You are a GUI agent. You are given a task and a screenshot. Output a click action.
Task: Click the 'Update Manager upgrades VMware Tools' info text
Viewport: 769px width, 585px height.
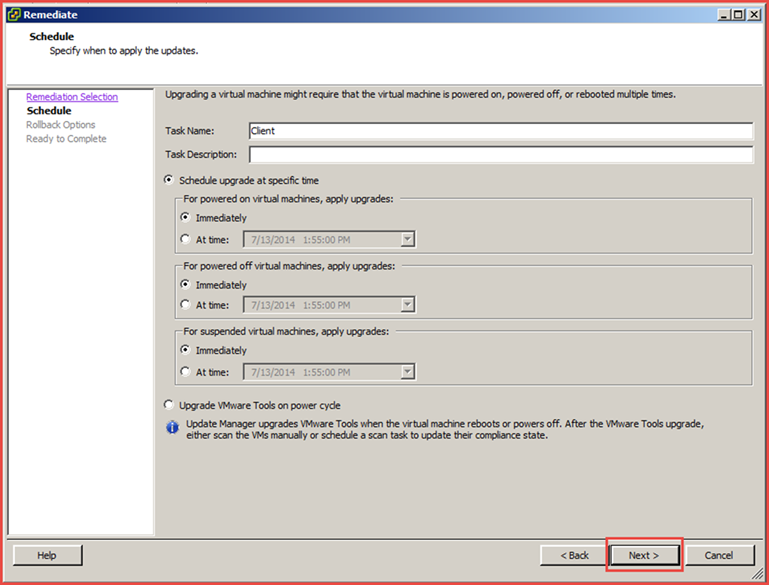pos(445,429)
